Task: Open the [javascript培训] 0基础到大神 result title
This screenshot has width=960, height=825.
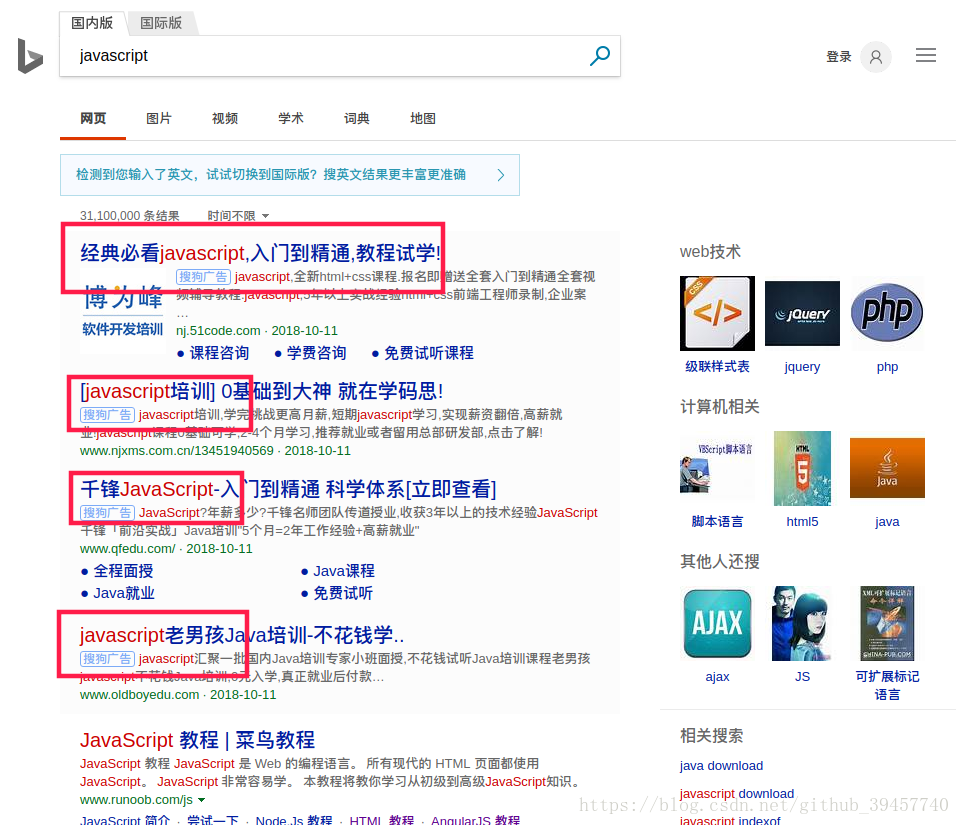Action: click(x=261, y=391)
